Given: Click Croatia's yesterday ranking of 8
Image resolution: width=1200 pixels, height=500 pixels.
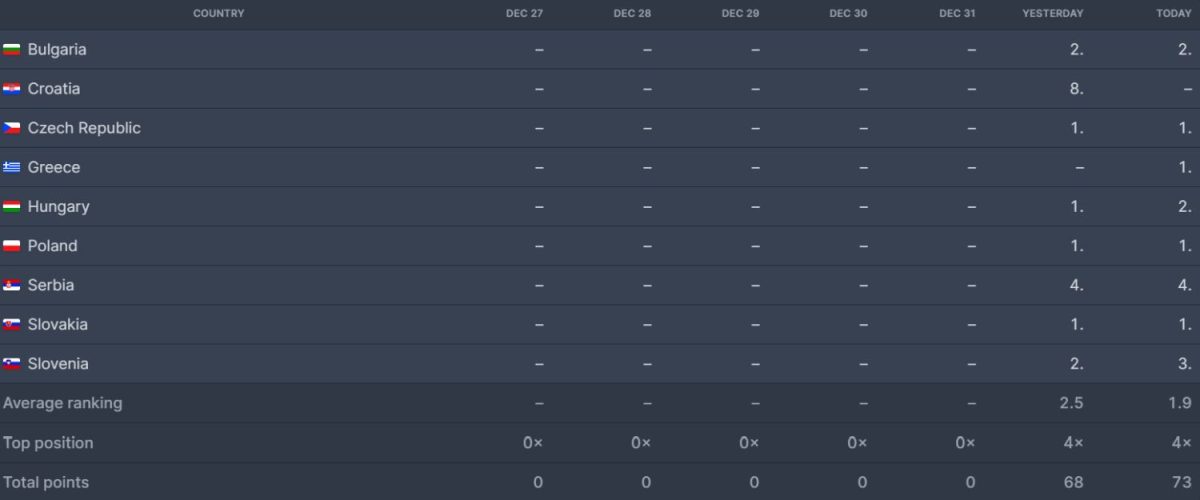Looking at the screenshot, I should (x=1076, y=89).
